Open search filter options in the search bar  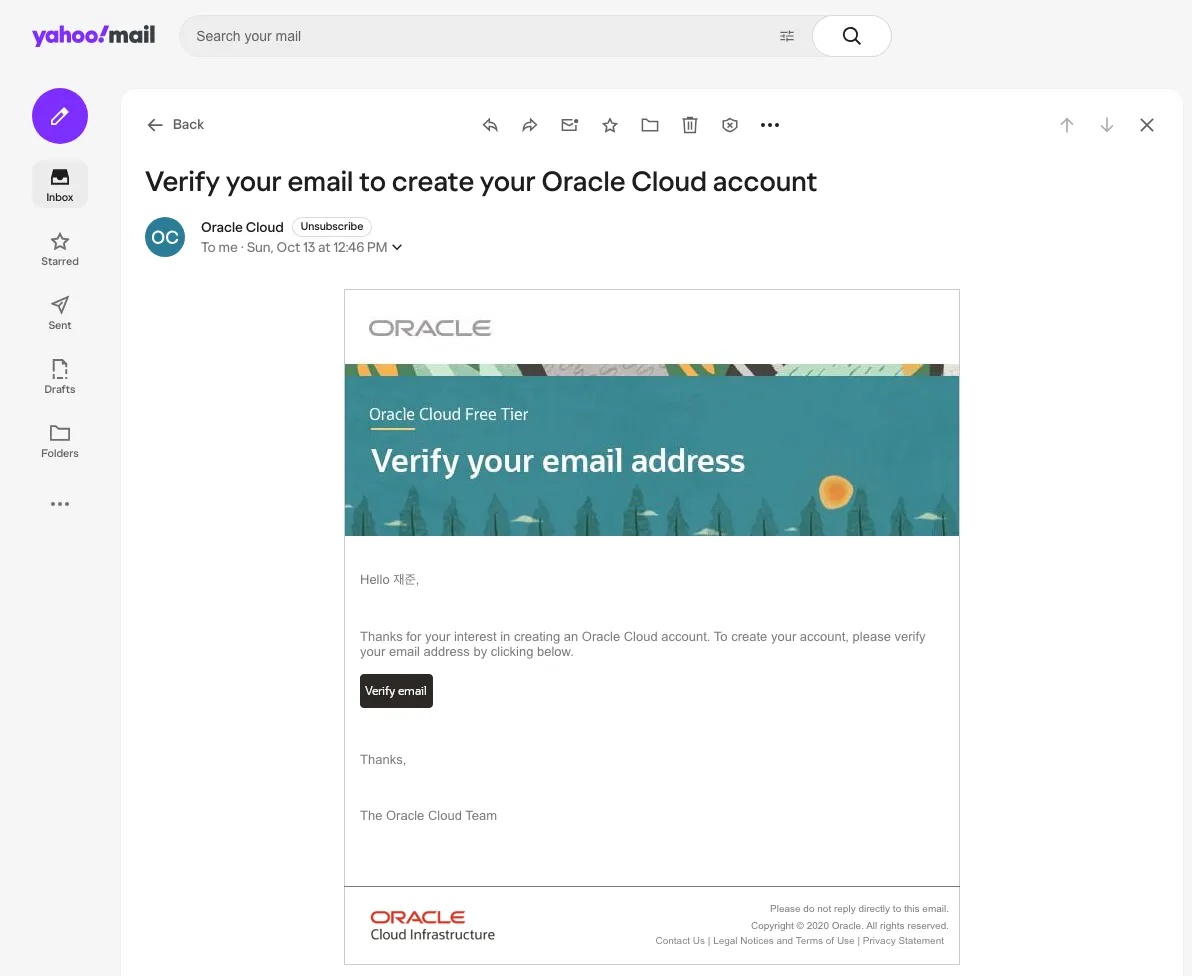pos(787,36)
